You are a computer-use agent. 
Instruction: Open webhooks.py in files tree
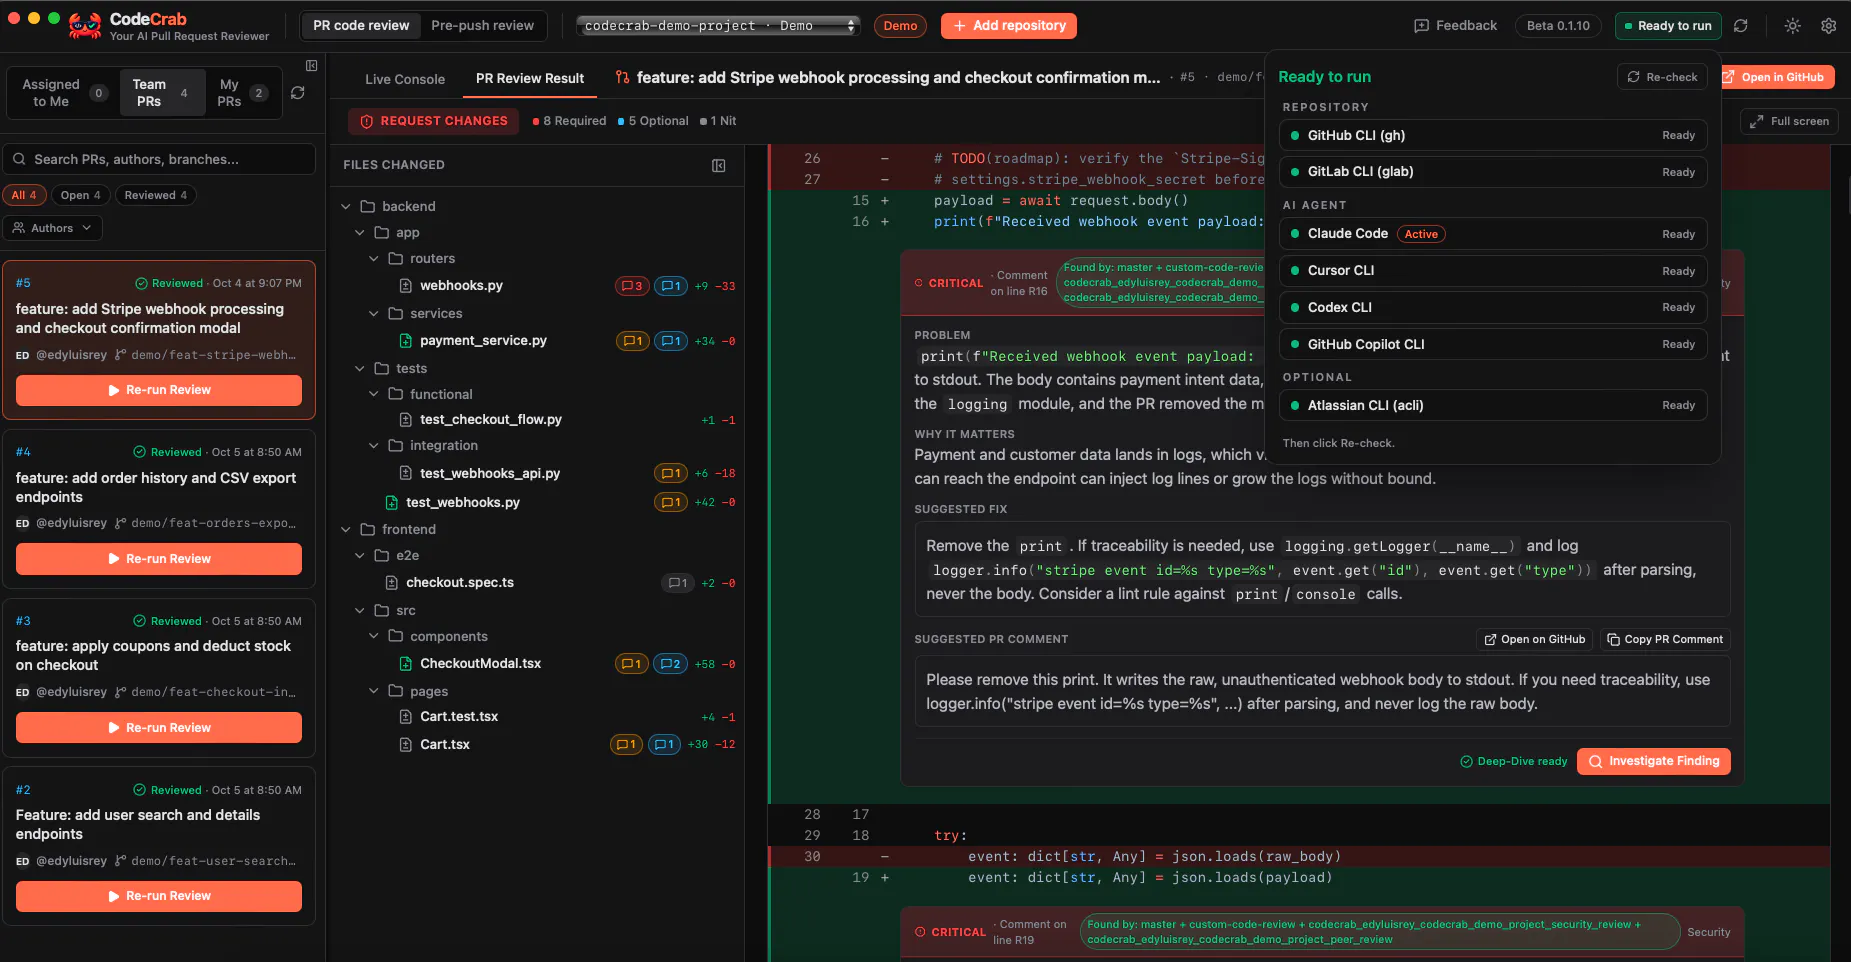(x=461, y=286)
